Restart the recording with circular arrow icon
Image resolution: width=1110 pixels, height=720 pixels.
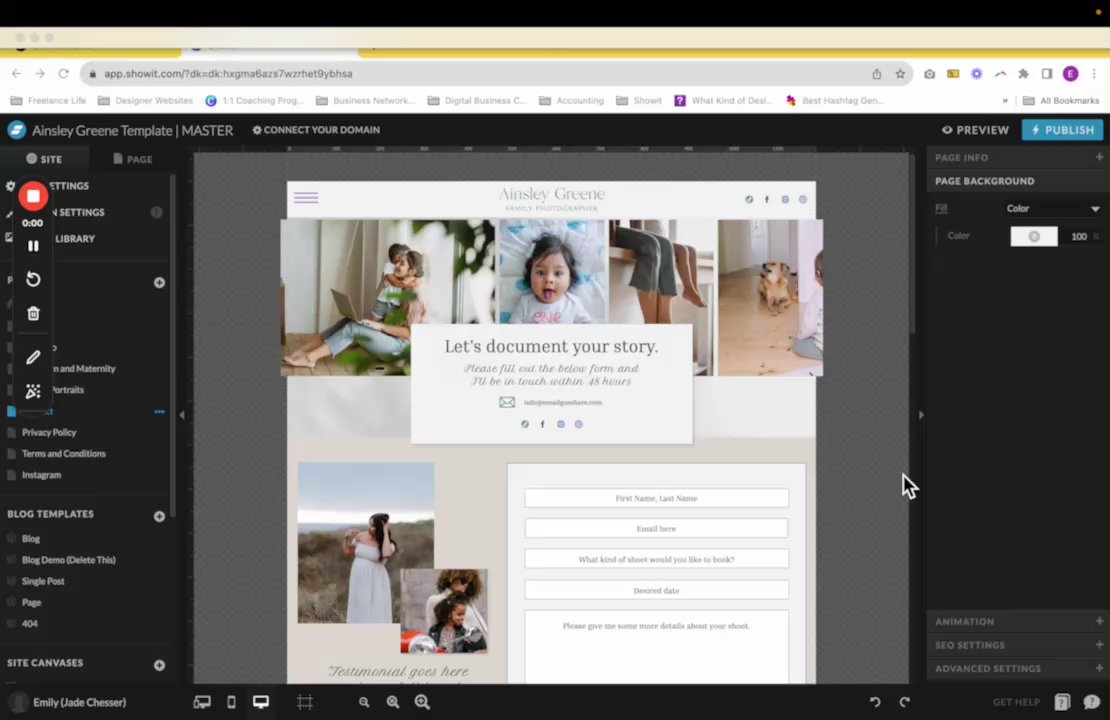(33, 279)
